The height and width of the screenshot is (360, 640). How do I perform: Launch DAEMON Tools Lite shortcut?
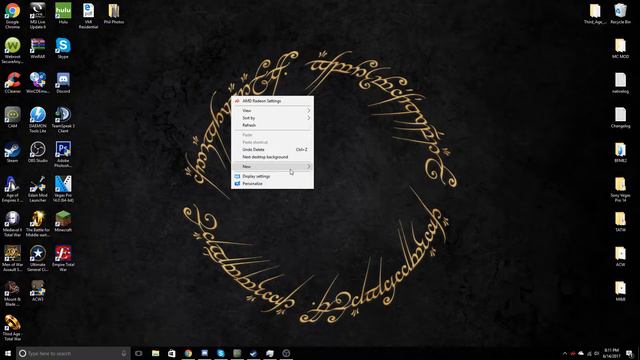38,120
